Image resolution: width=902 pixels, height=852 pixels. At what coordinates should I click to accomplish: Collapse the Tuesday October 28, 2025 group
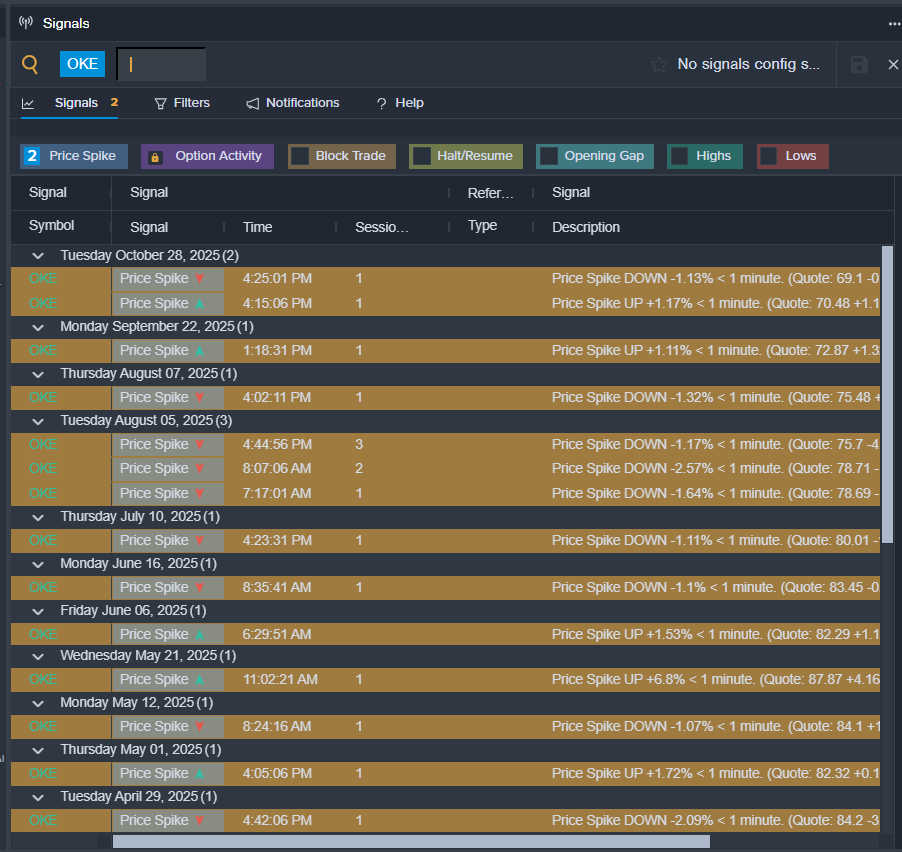pyautogui.click(x=38, y=256)
